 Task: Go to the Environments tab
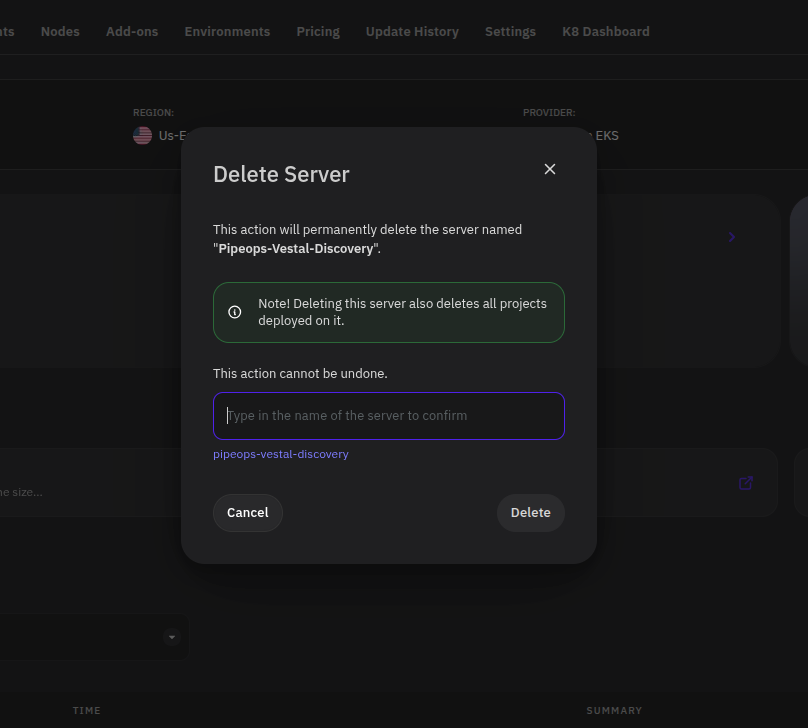[x=227, y=31]
